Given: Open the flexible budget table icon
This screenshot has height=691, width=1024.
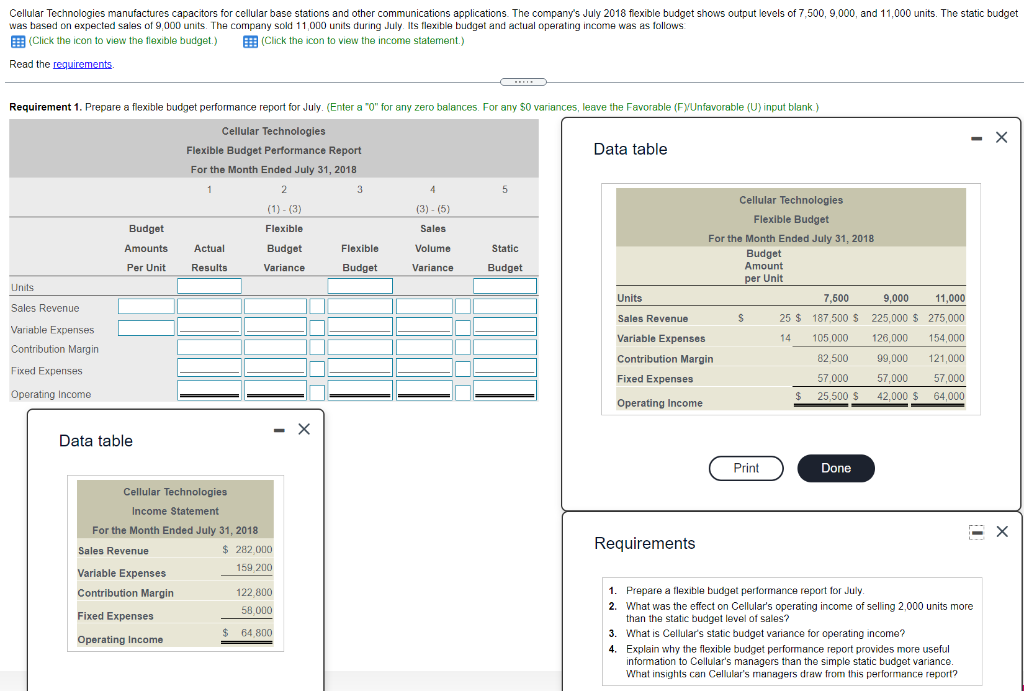Looking at the screenshot, I should 18,41.
